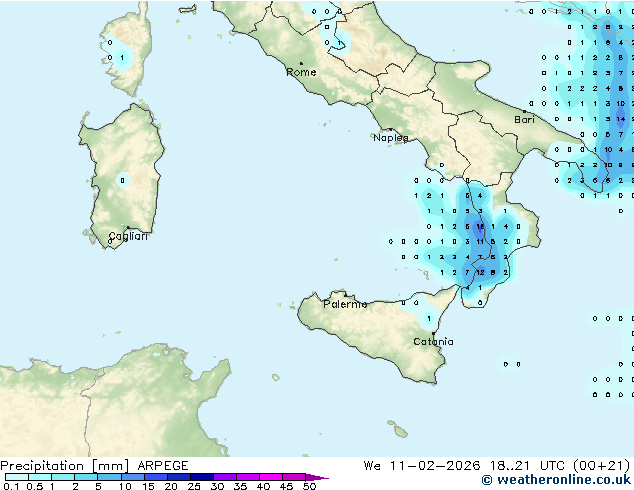Click the 10 mm legend scale label
The height and width of the screenshot is (490, 634).
(x=125, y=487)
